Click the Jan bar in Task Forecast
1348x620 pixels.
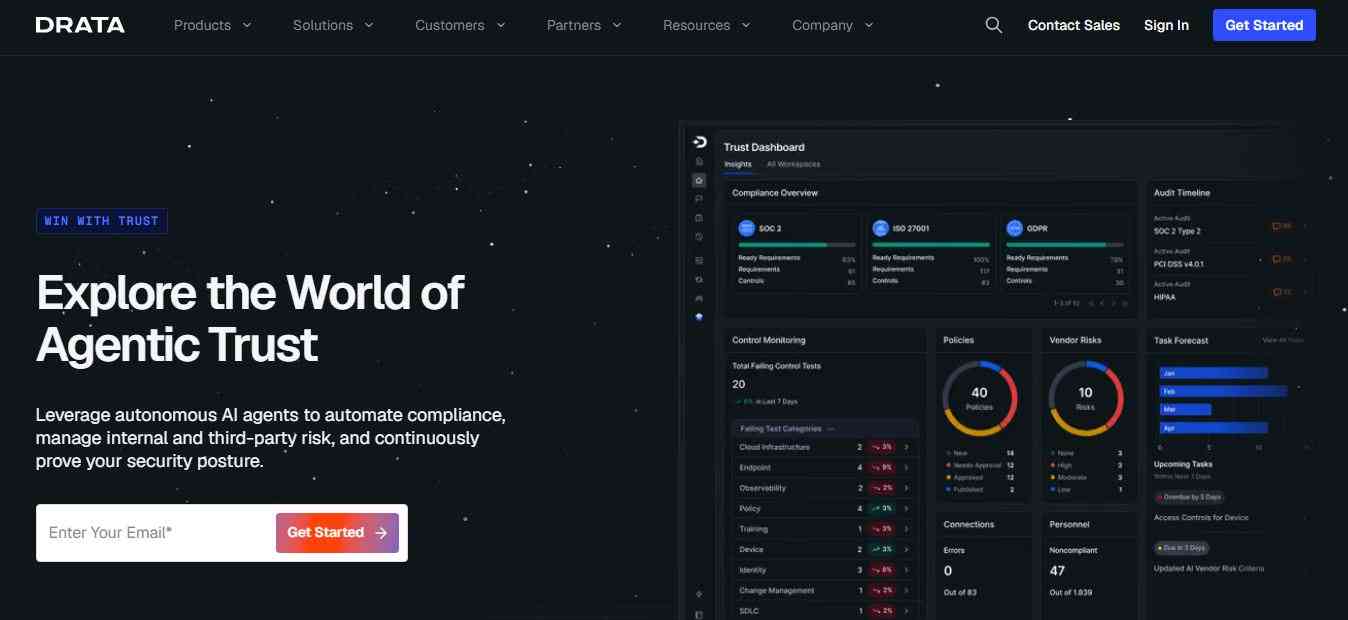[1213, 373]
